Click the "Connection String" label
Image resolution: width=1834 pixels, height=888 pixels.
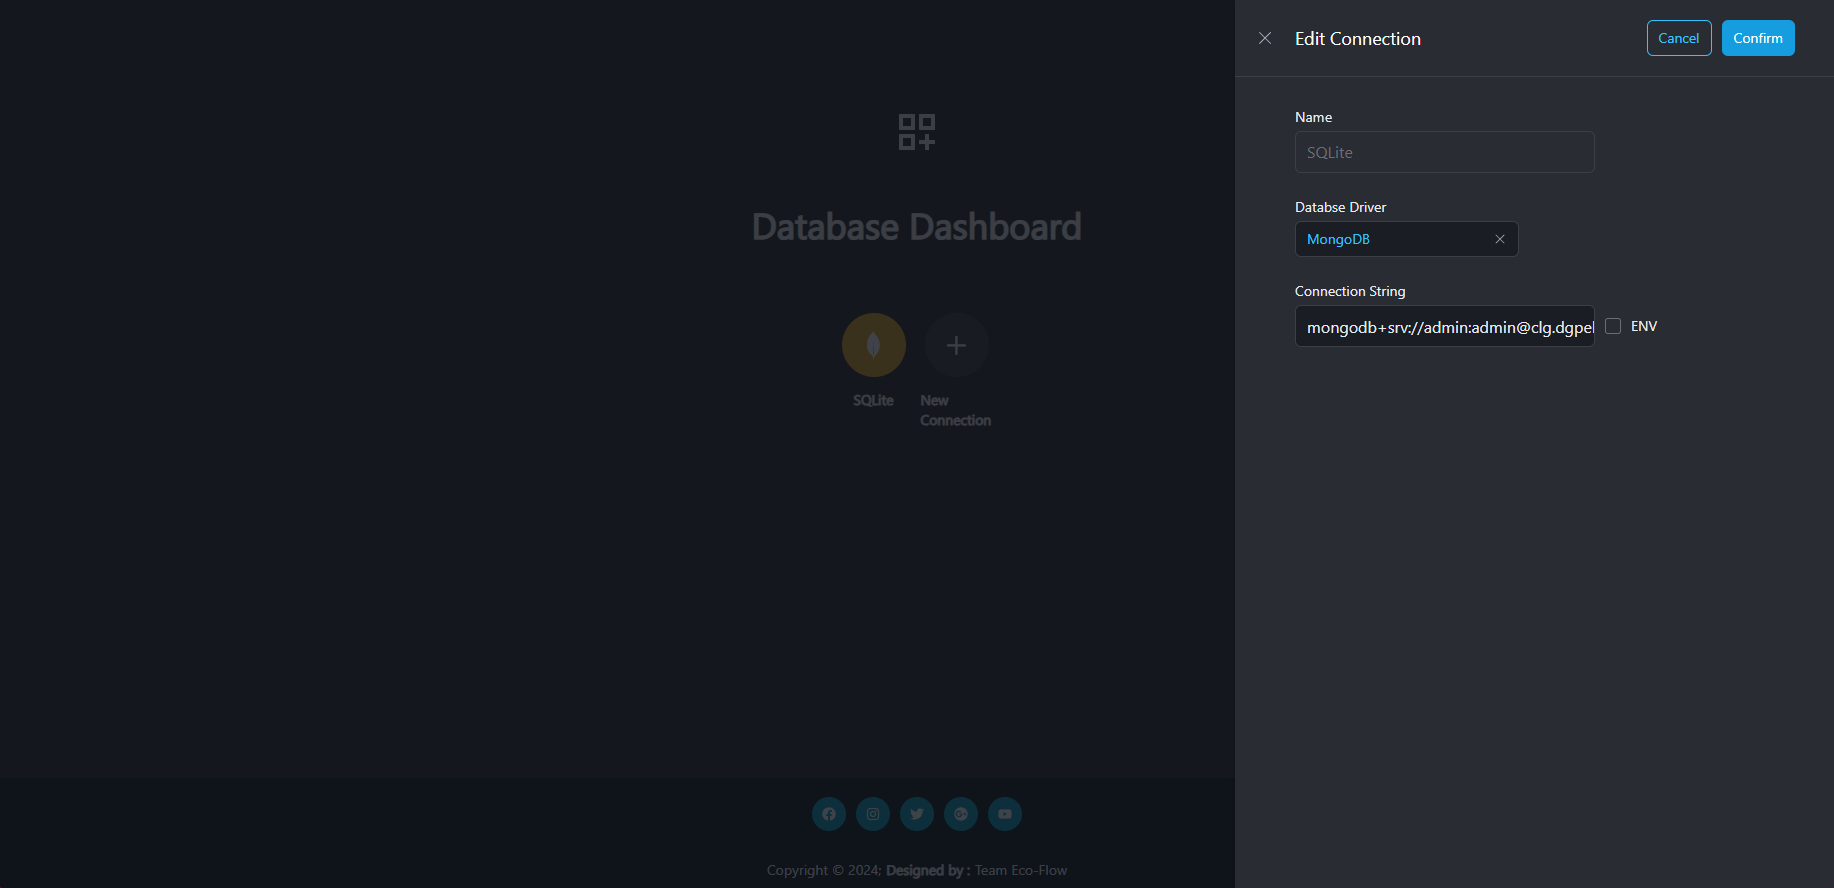click(x=1350, y=291)
